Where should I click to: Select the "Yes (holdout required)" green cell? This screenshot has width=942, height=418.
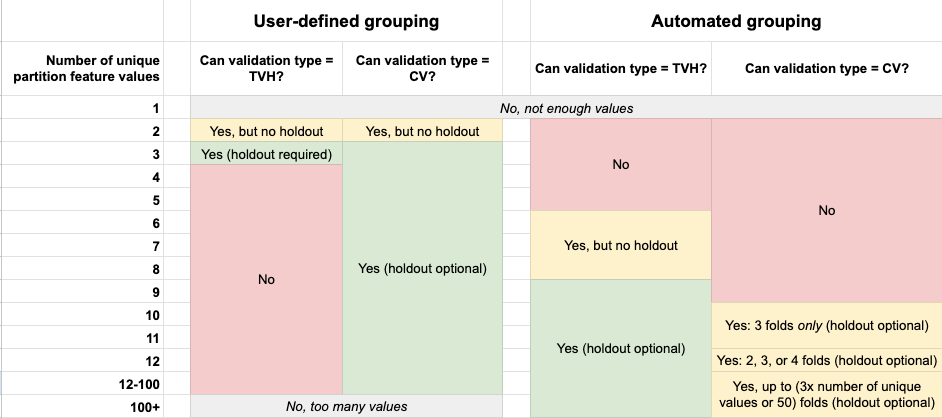coord(266,154)
